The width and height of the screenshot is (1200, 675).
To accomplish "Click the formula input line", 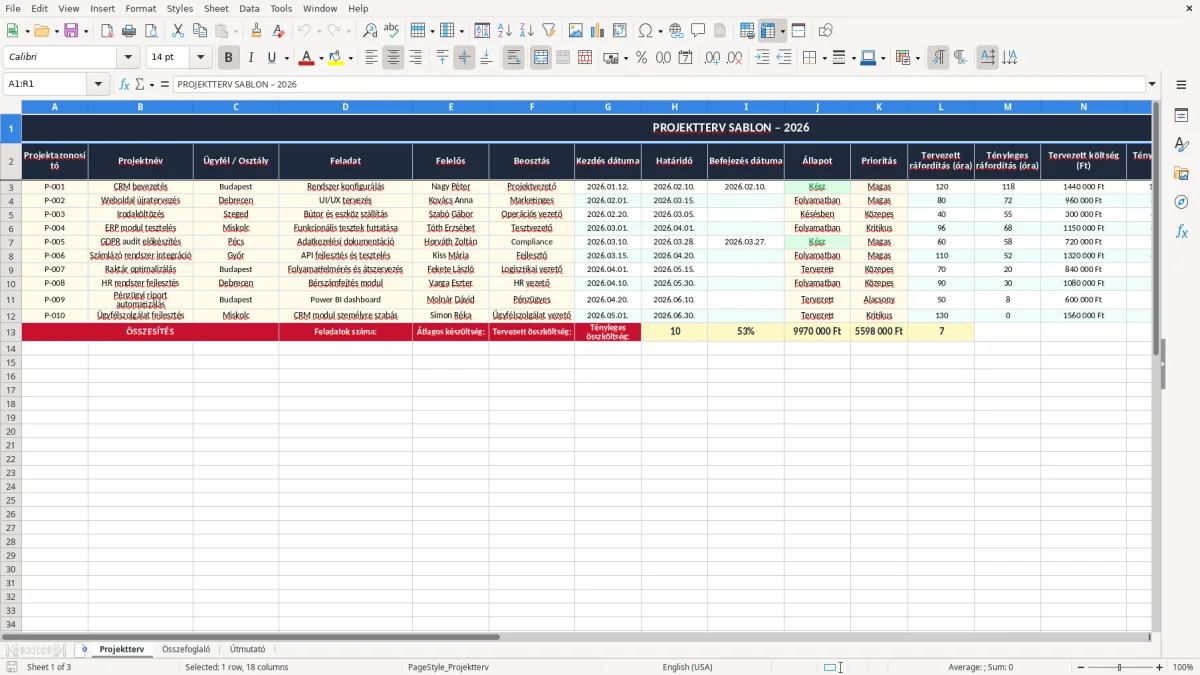I will pyautogui.click(x=658, y=84).
